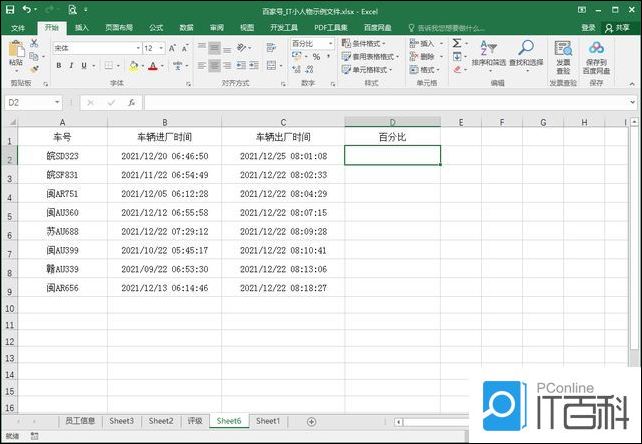Switch to the Sheet1 worksheet tab
The image size is (642, 444).
click(x=268, y=421)
